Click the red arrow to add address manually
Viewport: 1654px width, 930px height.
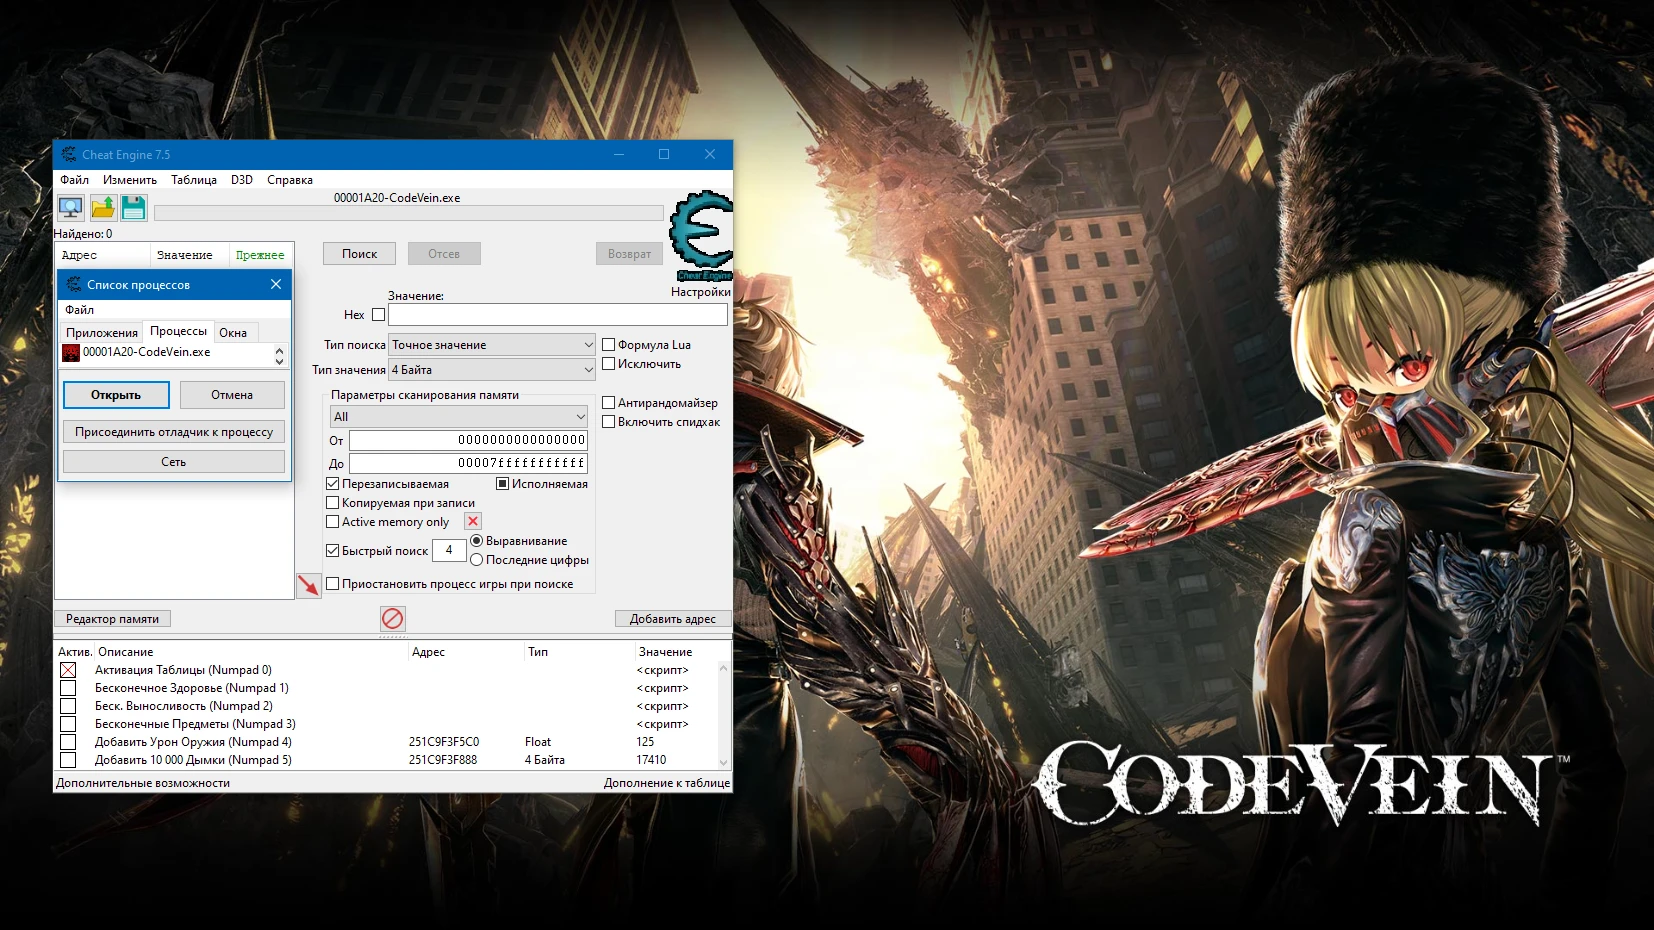pos(310,585)
